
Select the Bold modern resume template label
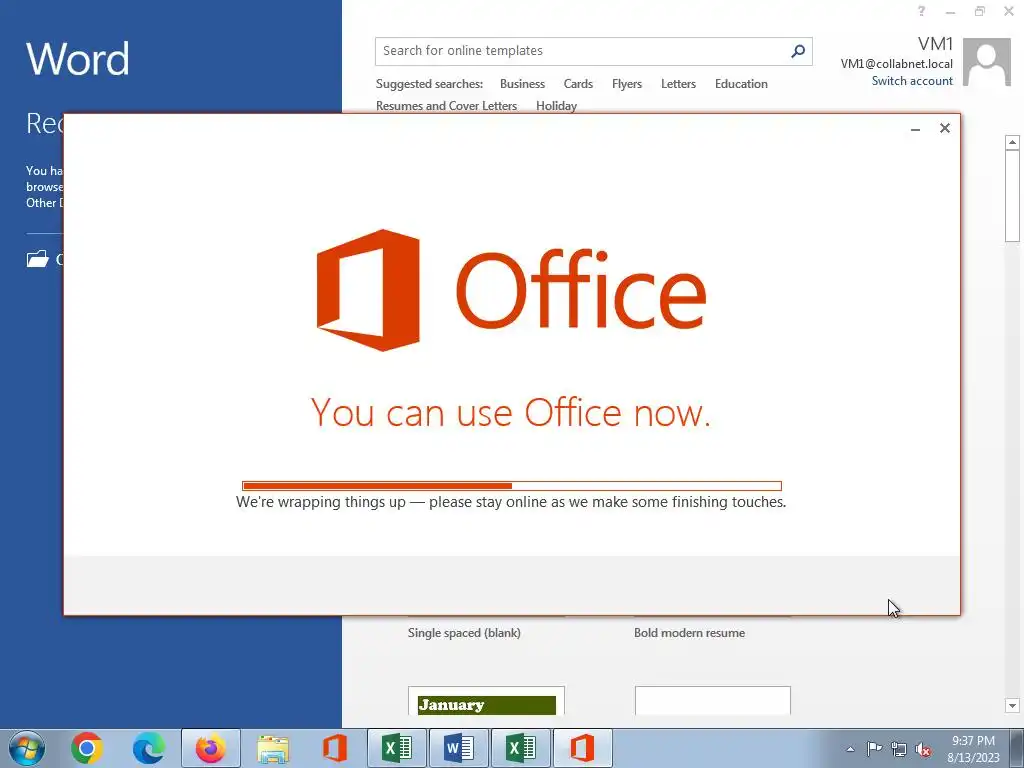point(689,633)
